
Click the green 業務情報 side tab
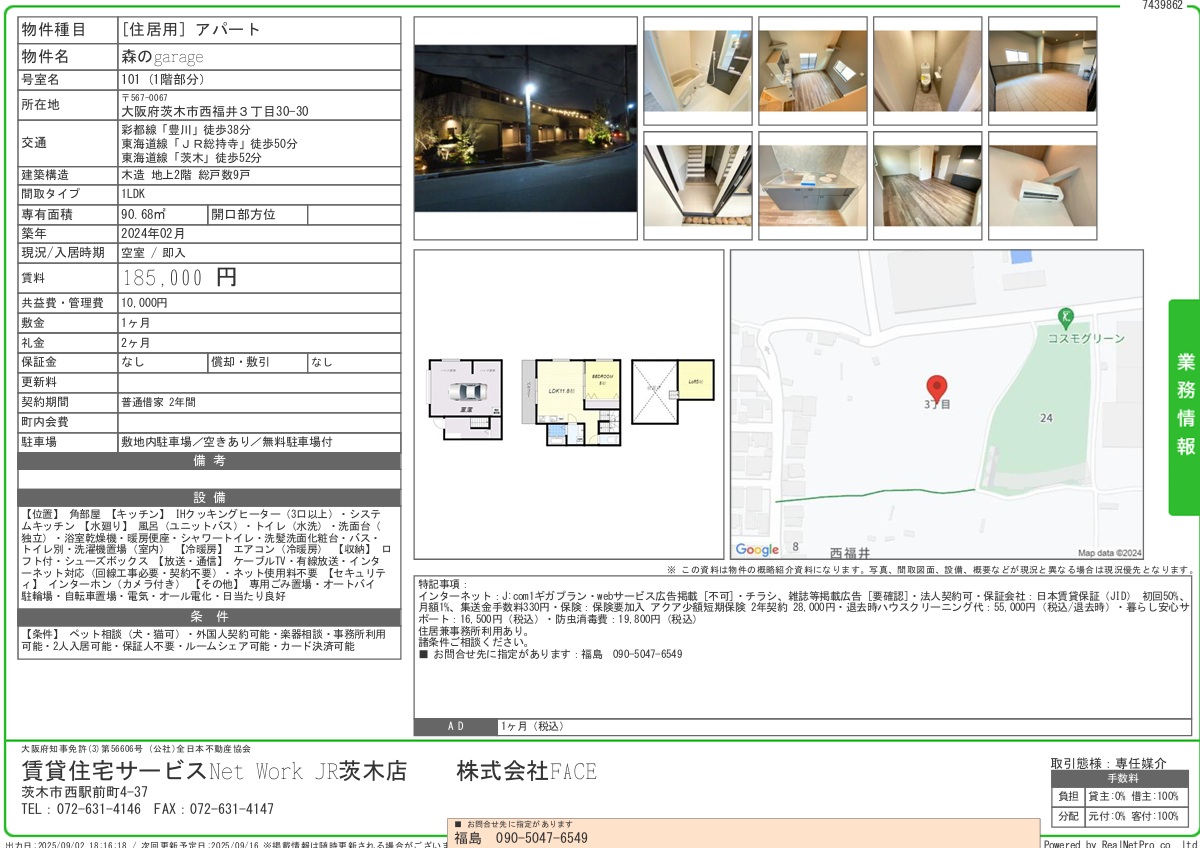click(1185, 404)
